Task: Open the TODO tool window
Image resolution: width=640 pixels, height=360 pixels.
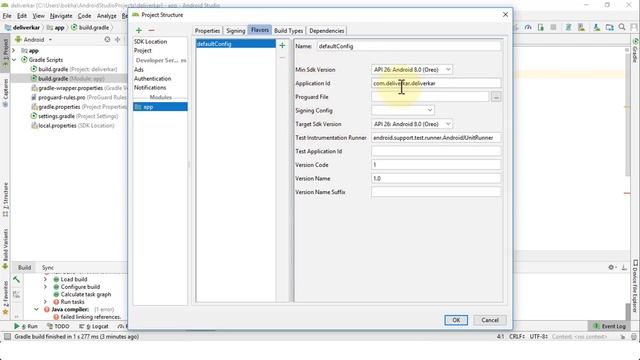Action: click(58, 326)
